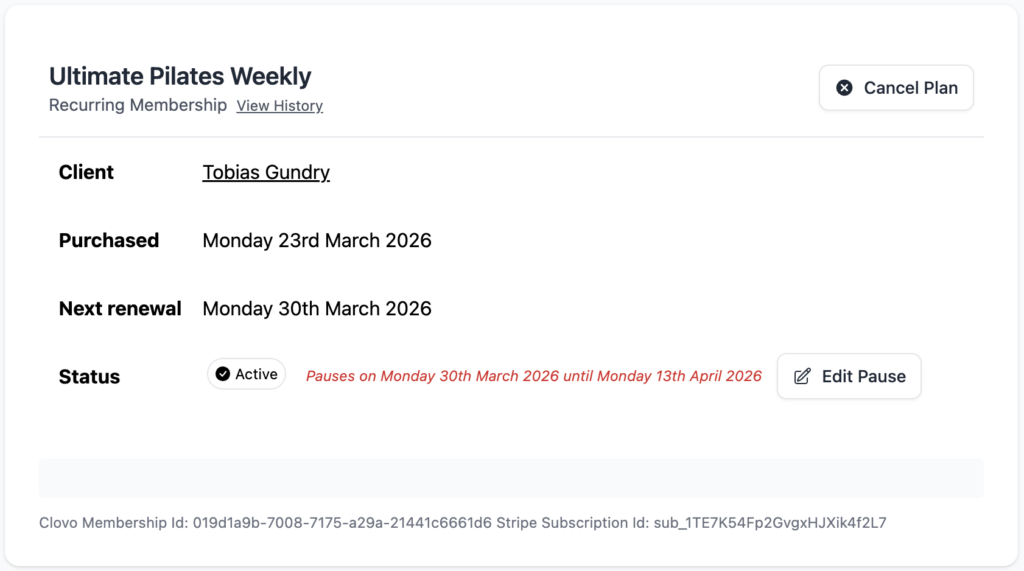Click the pencil icon in Edit Pause
This screenshot has height=571, width=1024.
point(802,376)
